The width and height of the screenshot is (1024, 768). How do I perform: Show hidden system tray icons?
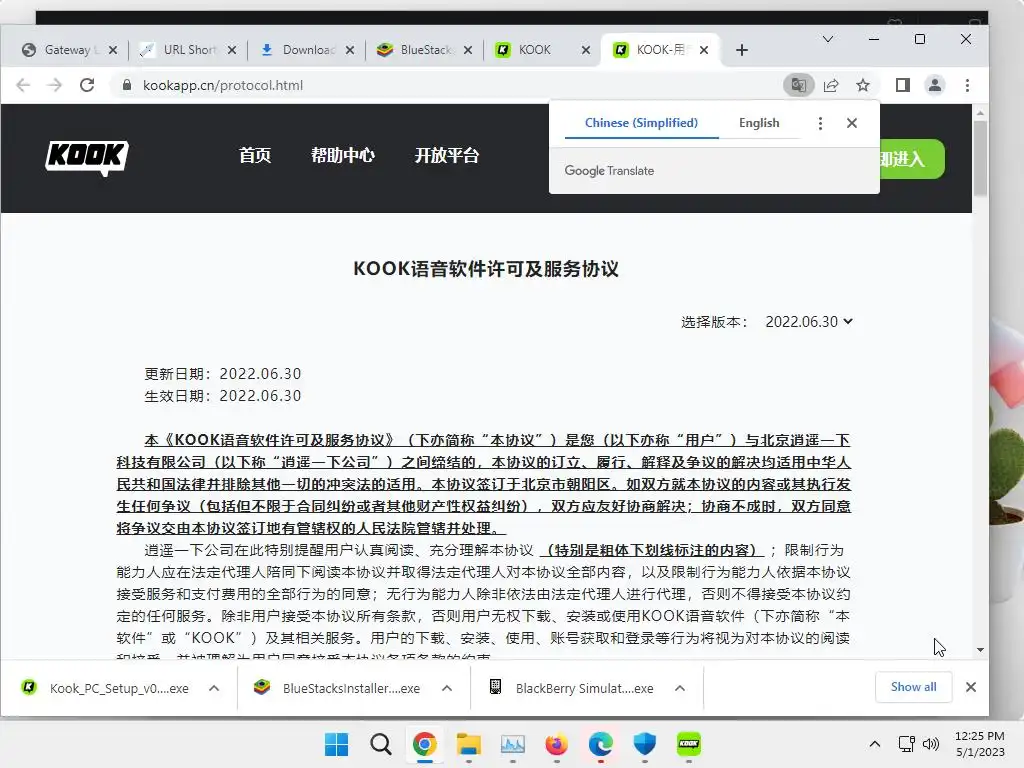coord(875,744)
